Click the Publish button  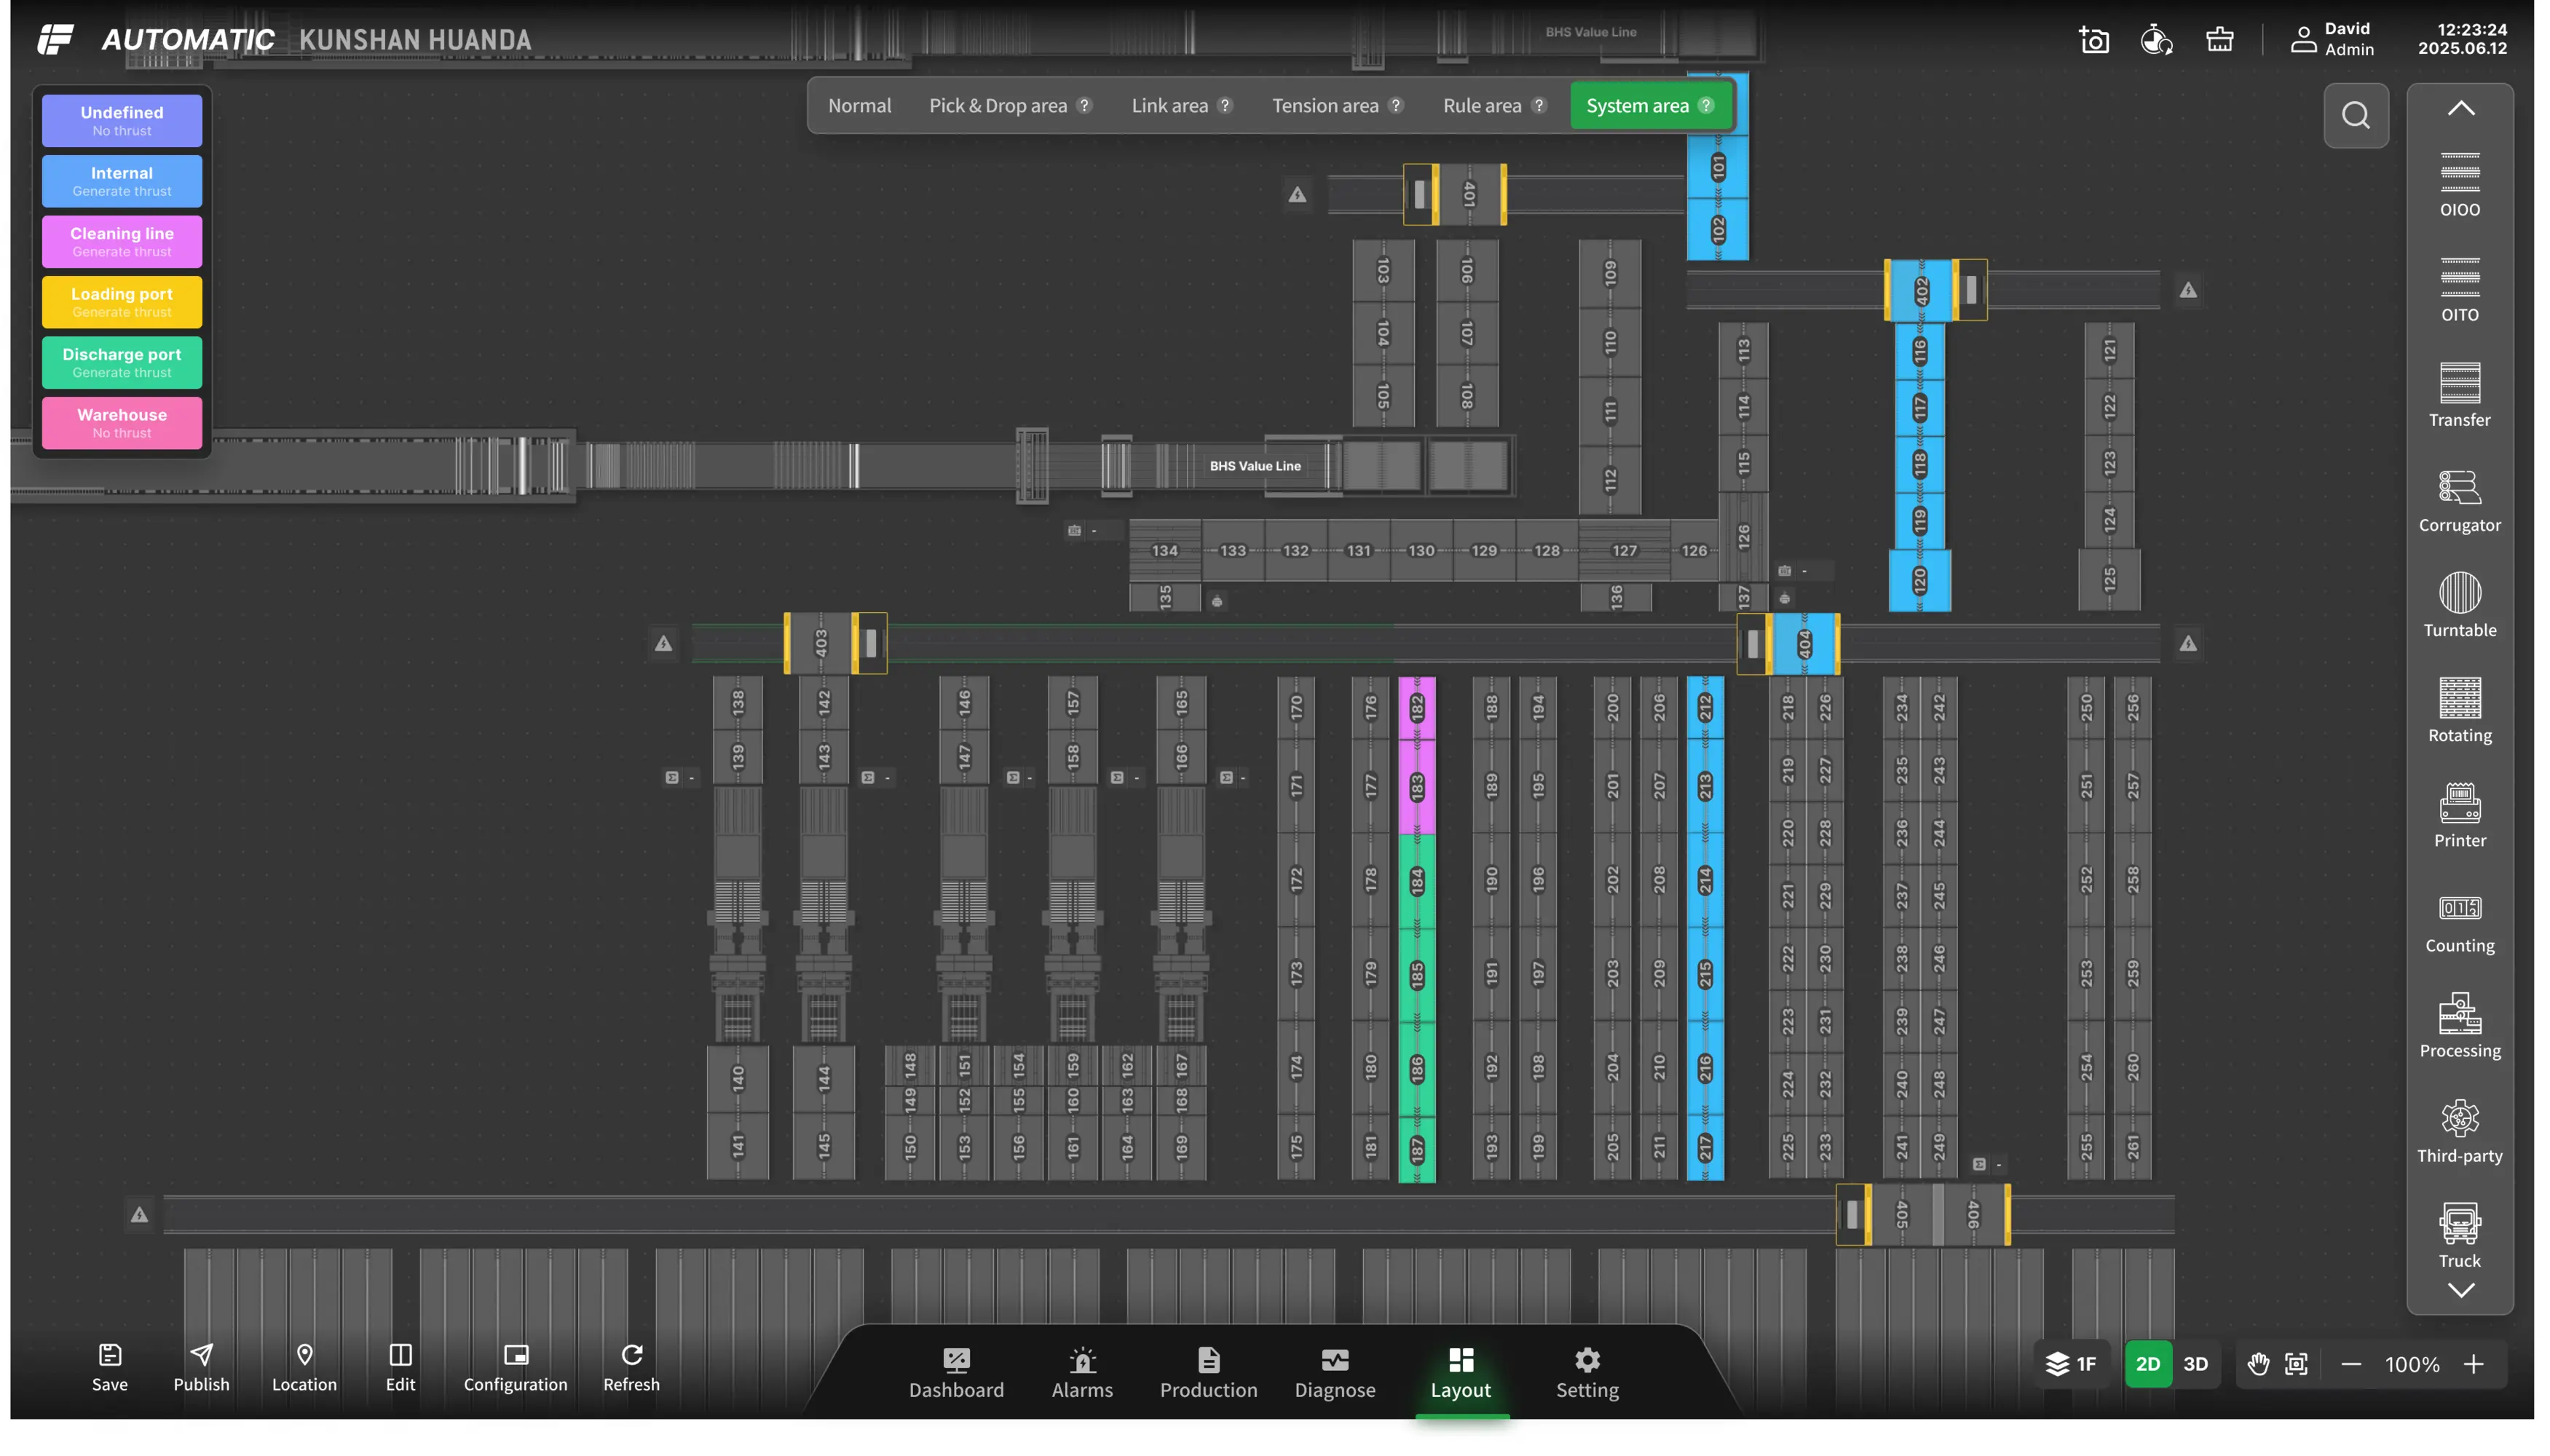click(x=201, y=1367)
